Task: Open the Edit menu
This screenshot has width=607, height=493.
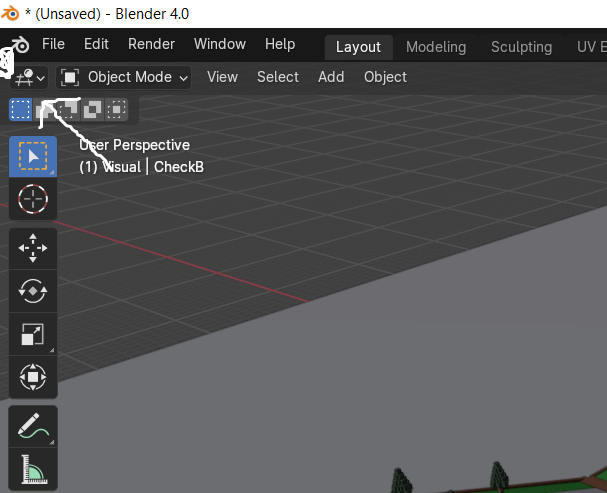Action: pyautogui.click(x=96, y=44)
